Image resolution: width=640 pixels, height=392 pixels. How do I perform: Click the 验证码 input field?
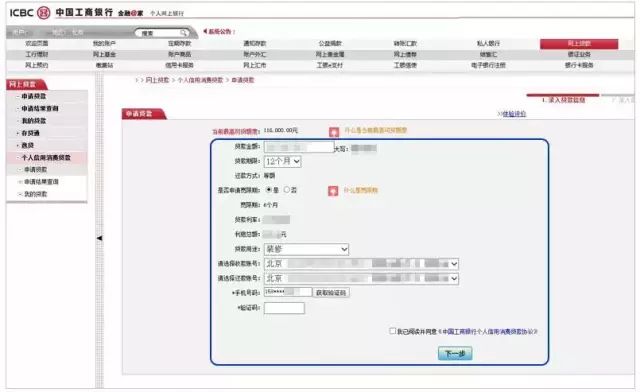click(x=284, y=308)
